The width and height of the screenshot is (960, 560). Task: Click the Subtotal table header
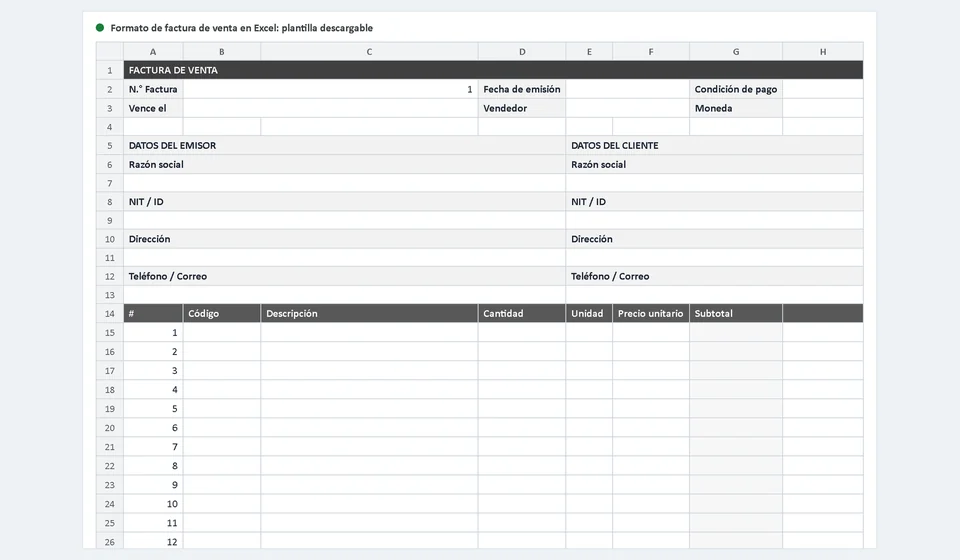[736, 313]
